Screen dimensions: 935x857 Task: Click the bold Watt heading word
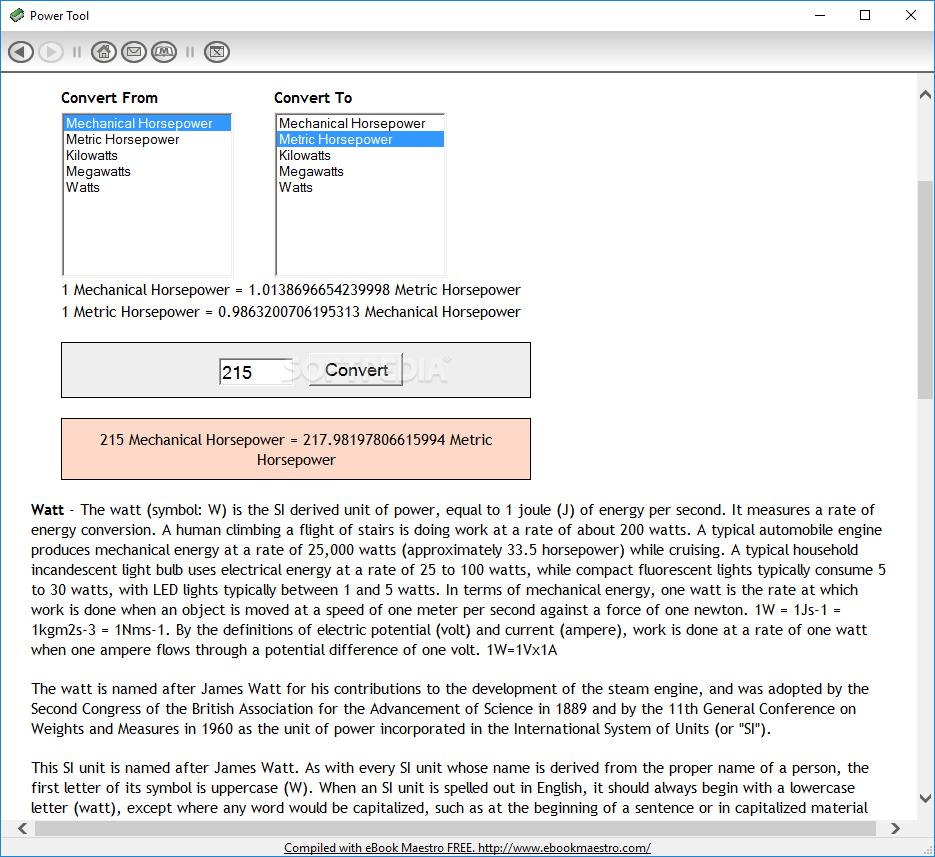pos(47,510)
